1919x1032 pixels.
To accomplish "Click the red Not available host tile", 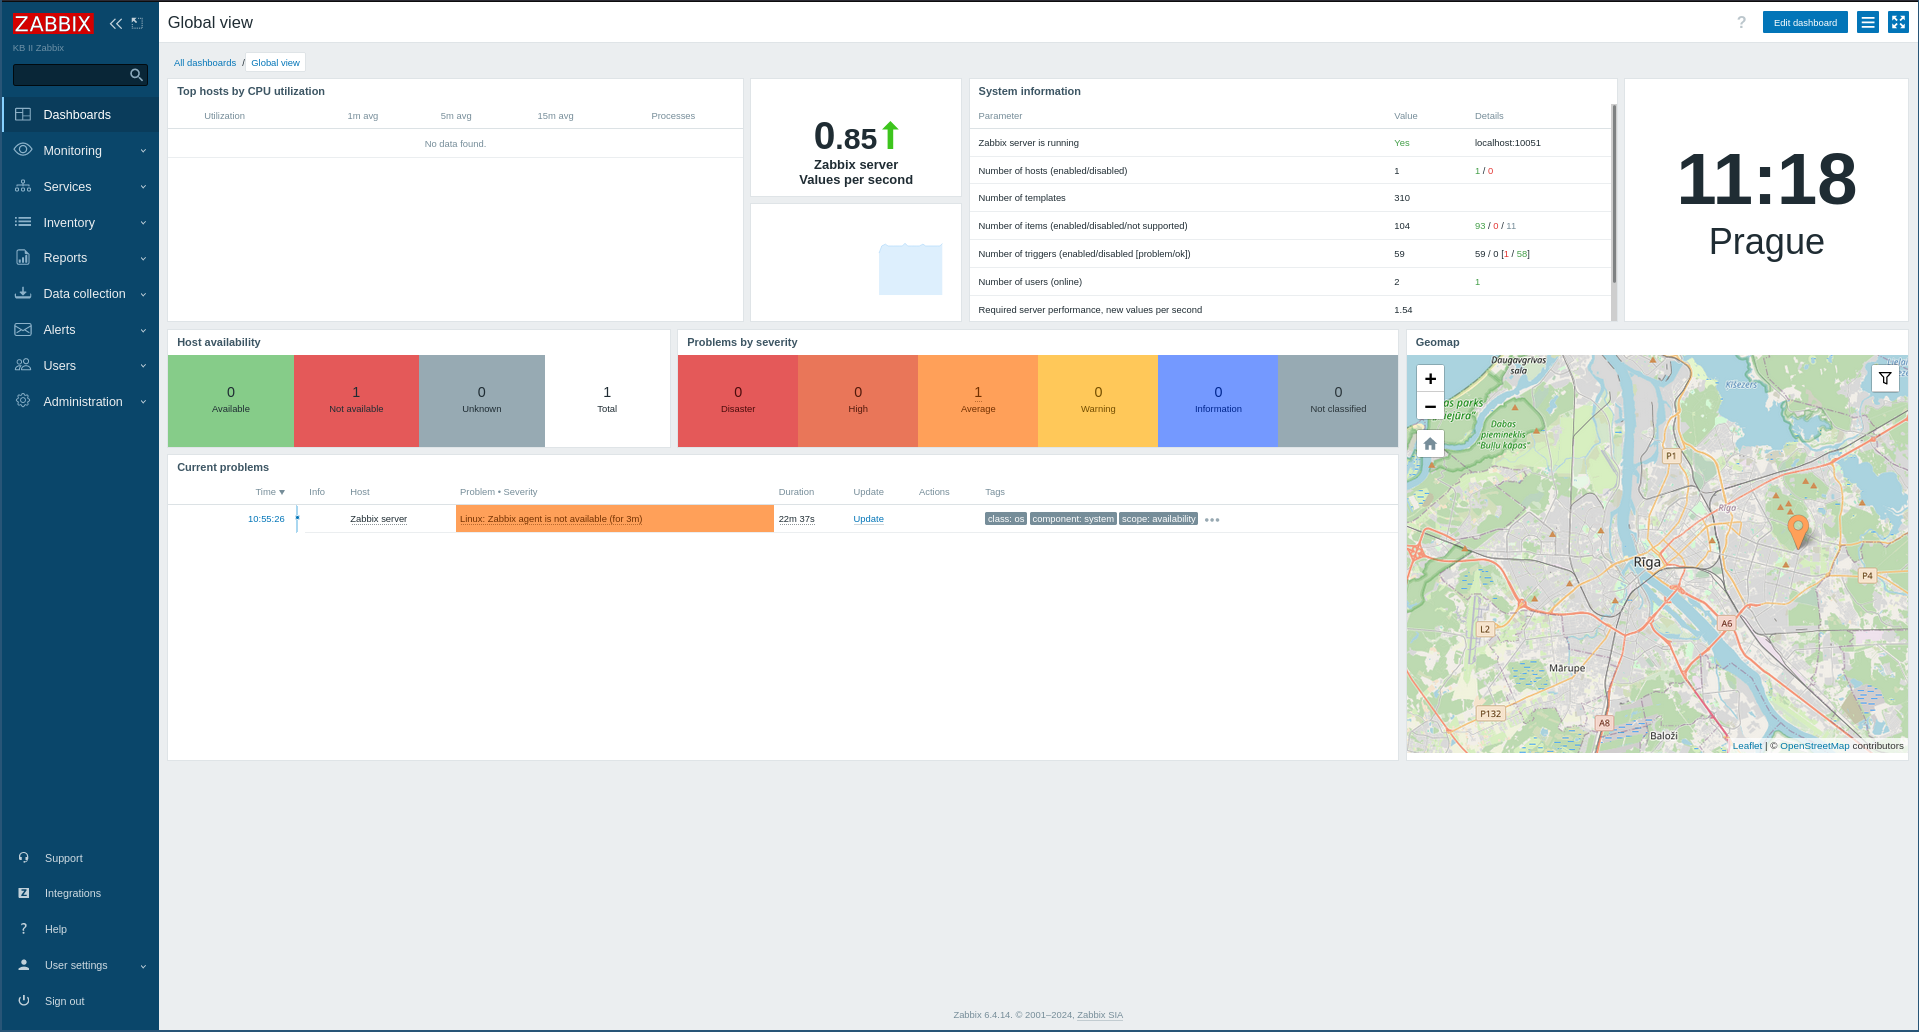I will click(x=356, y=400).
